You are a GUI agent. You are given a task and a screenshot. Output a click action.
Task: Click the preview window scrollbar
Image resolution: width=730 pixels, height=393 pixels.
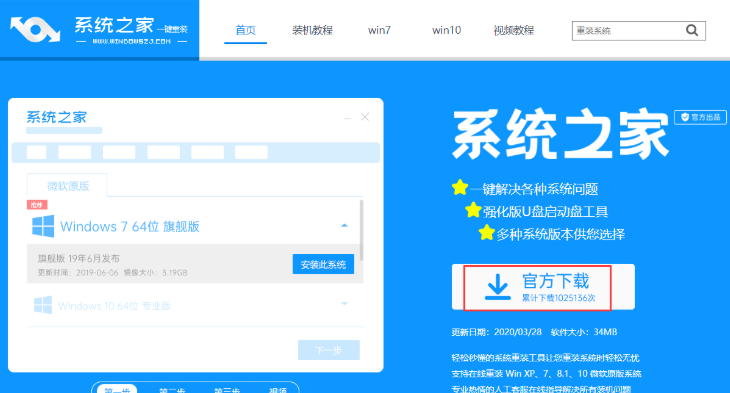[x=362, y=230]
